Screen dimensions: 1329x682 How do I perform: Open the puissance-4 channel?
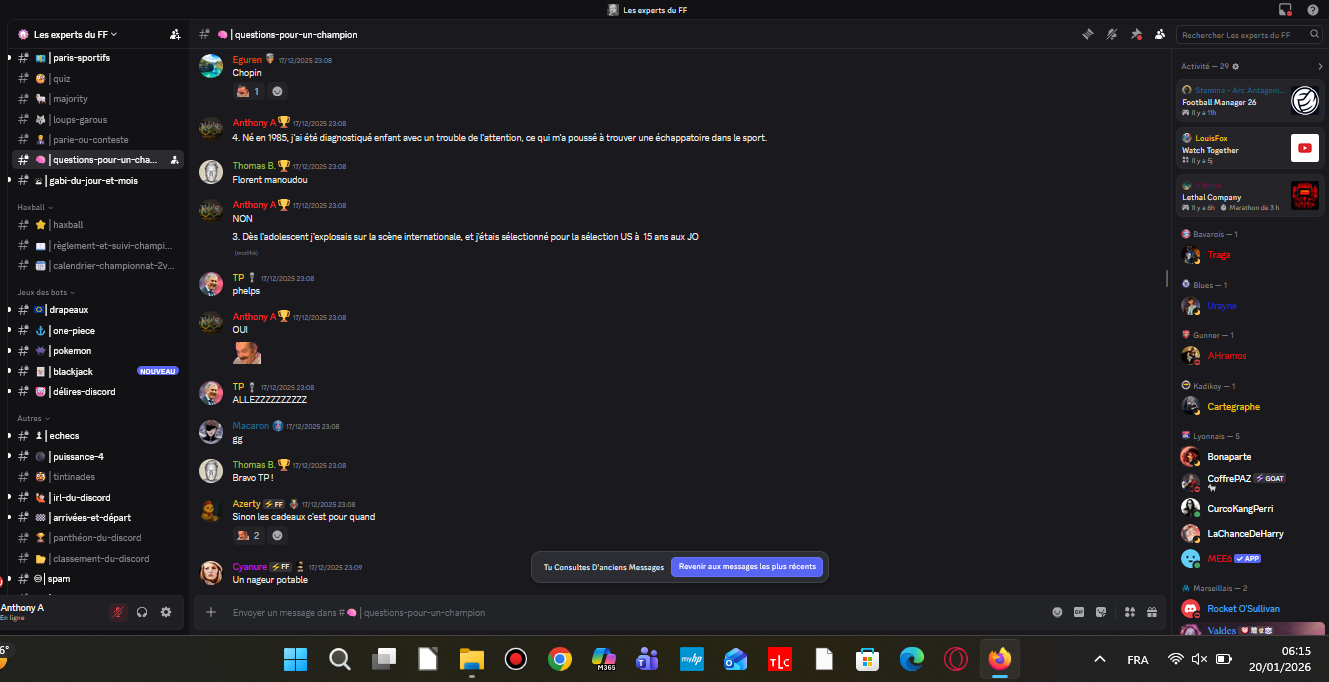98,456
